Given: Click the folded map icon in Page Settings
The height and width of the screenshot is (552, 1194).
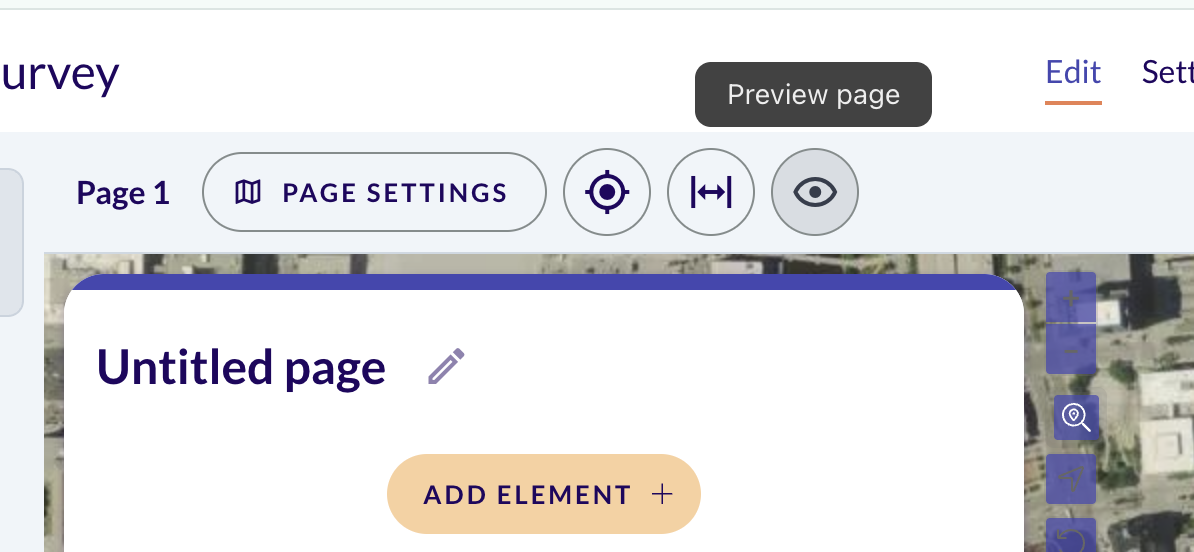Looking at the screenshot, I should coord(248,192).
